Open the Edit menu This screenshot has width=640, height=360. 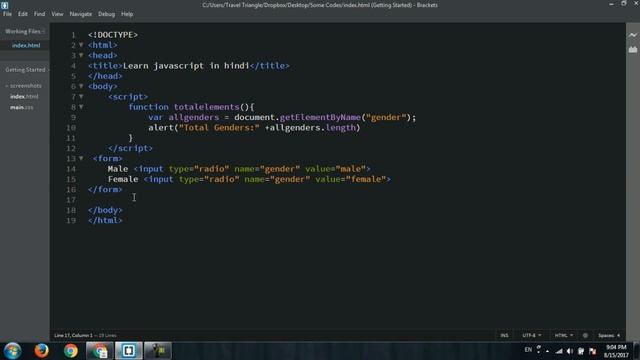(x=22, y=14)
